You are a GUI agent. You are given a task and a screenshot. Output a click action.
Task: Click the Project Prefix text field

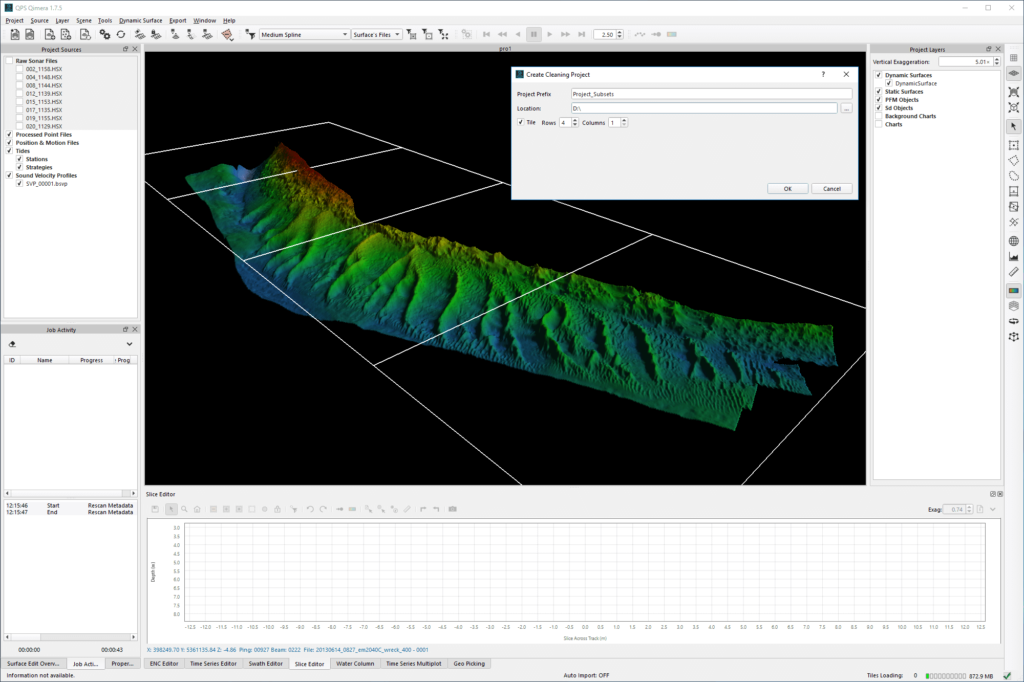point(710,93)
